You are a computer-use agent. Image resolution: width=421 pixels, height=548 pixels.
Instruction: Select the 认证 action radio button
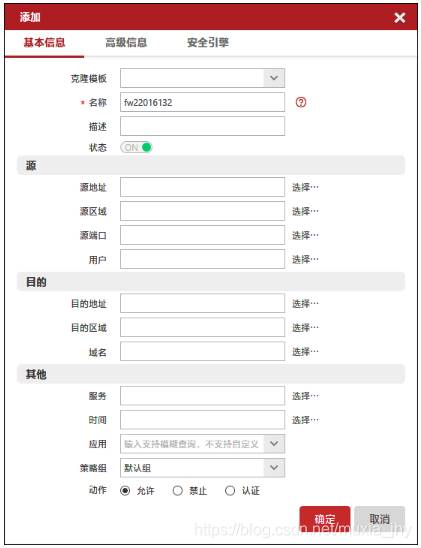pos(230,491)
